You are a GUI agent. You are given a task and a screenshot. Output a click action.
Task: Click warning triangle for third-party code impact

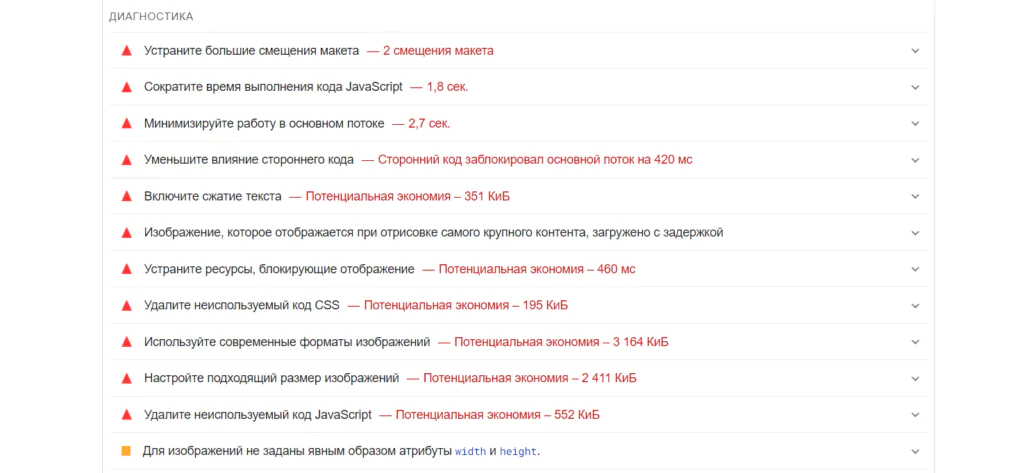127,160
